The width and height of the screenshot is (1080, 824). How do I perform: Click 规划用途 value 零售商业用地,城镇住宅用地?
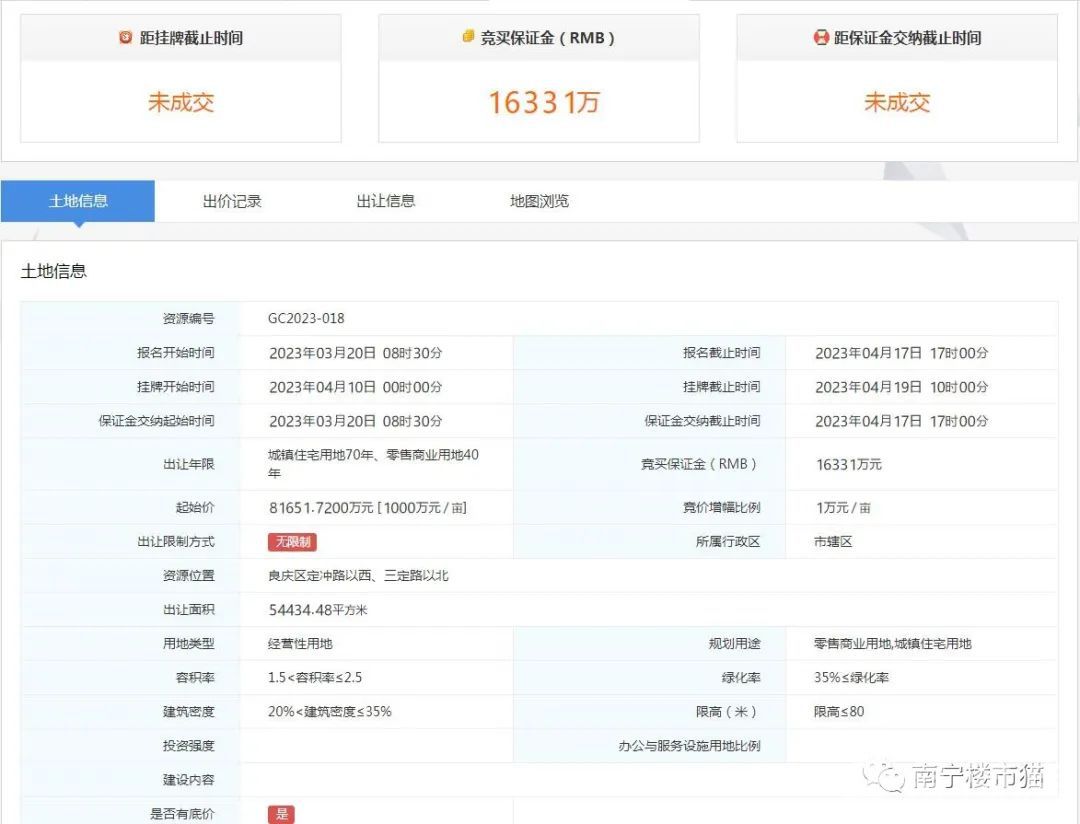pyautogui.click(x=893, y=643)
